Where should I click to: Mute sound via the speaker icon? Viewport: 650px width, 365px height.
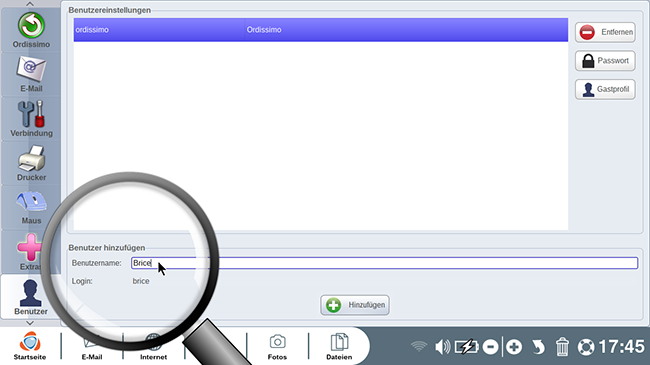442,347
